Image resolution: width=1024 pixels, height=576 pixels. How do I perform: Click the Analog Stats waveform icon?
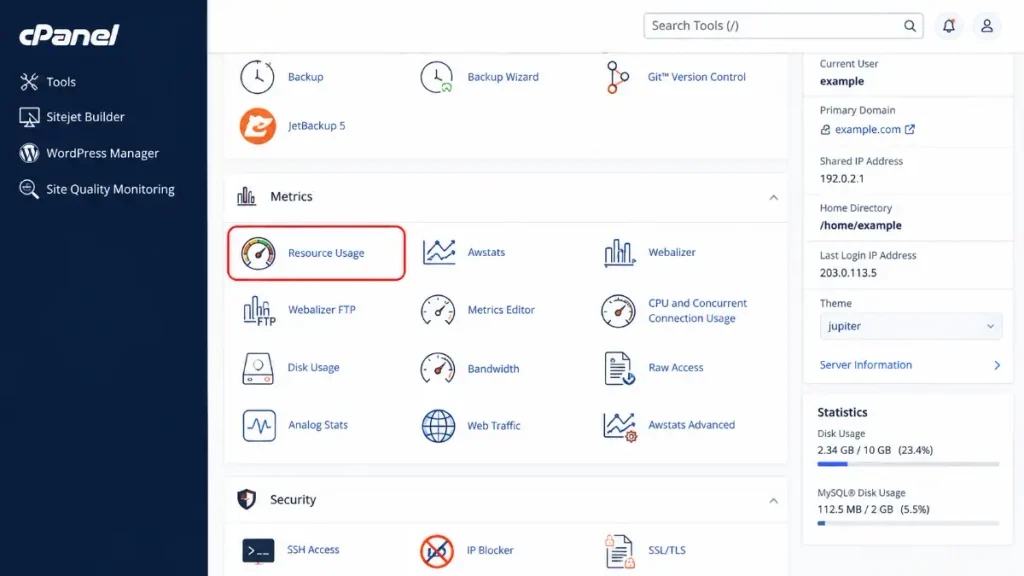[259, 425]
